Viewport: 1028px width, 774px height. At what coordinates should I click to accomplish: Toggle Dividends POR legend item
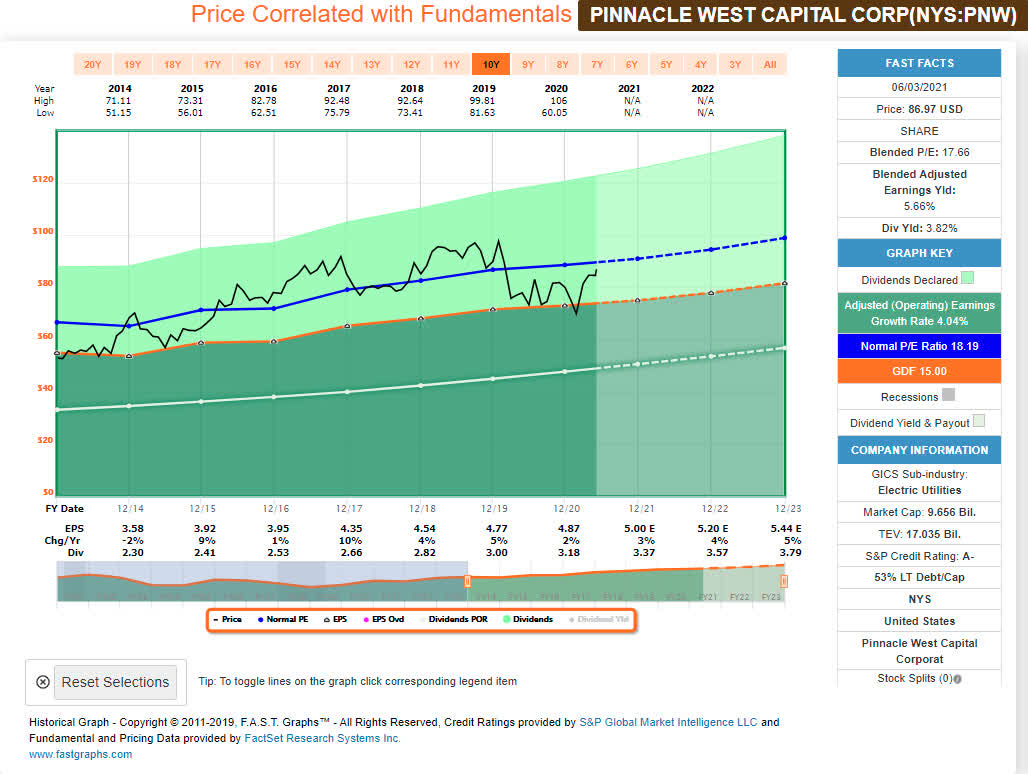tap(454, 619)
